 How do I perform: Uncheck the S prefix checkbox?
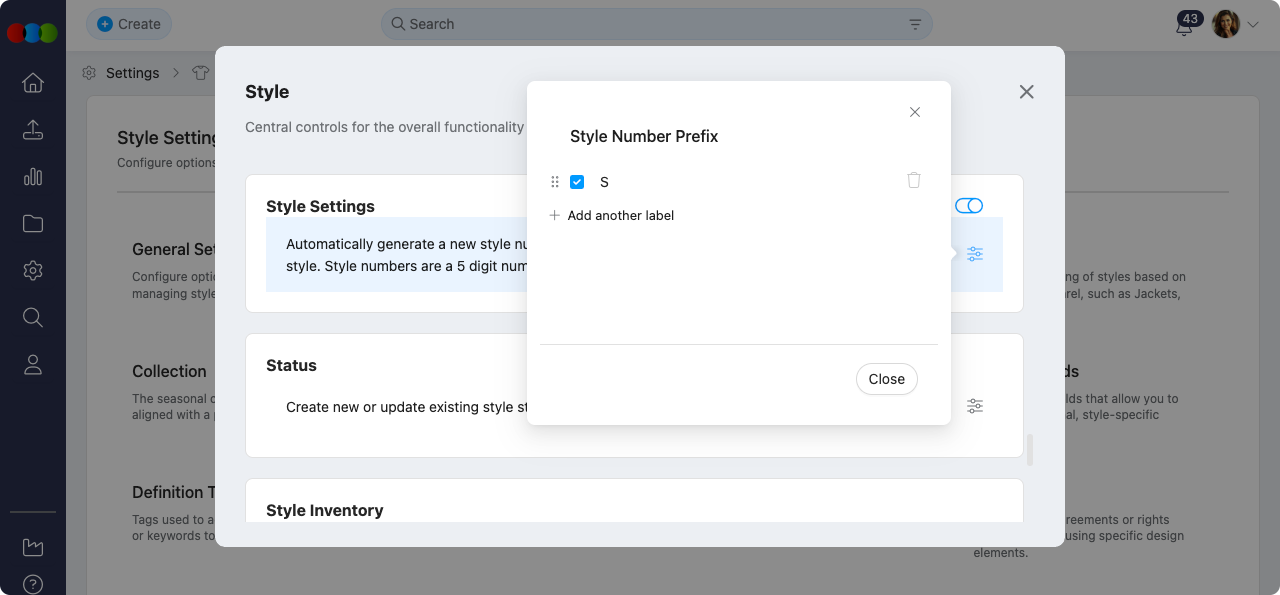pos(577,182)
